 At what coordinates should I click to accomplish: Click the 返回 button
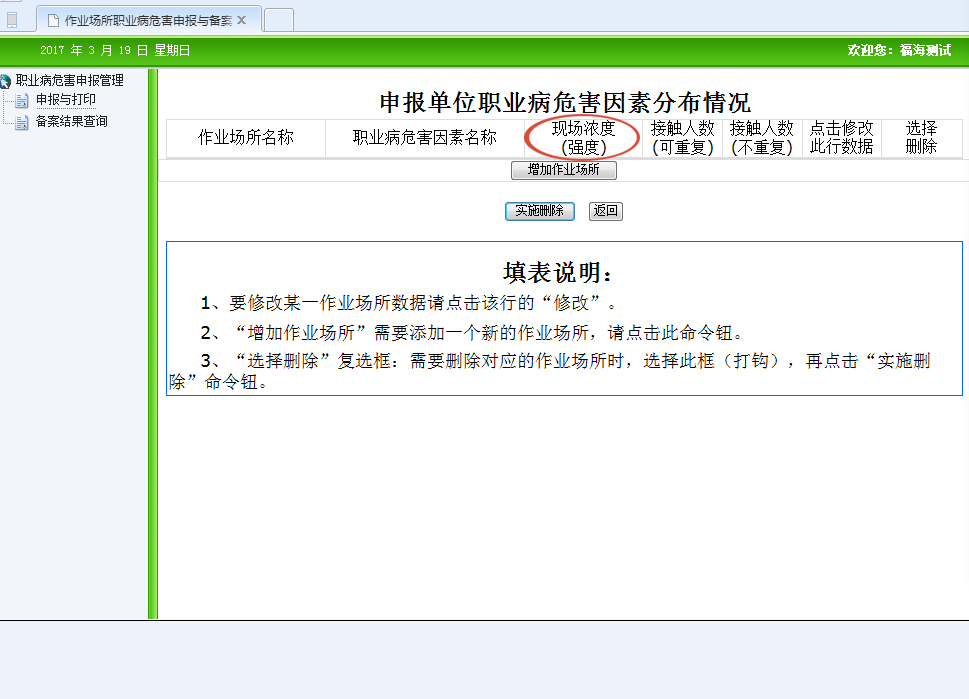605,211
